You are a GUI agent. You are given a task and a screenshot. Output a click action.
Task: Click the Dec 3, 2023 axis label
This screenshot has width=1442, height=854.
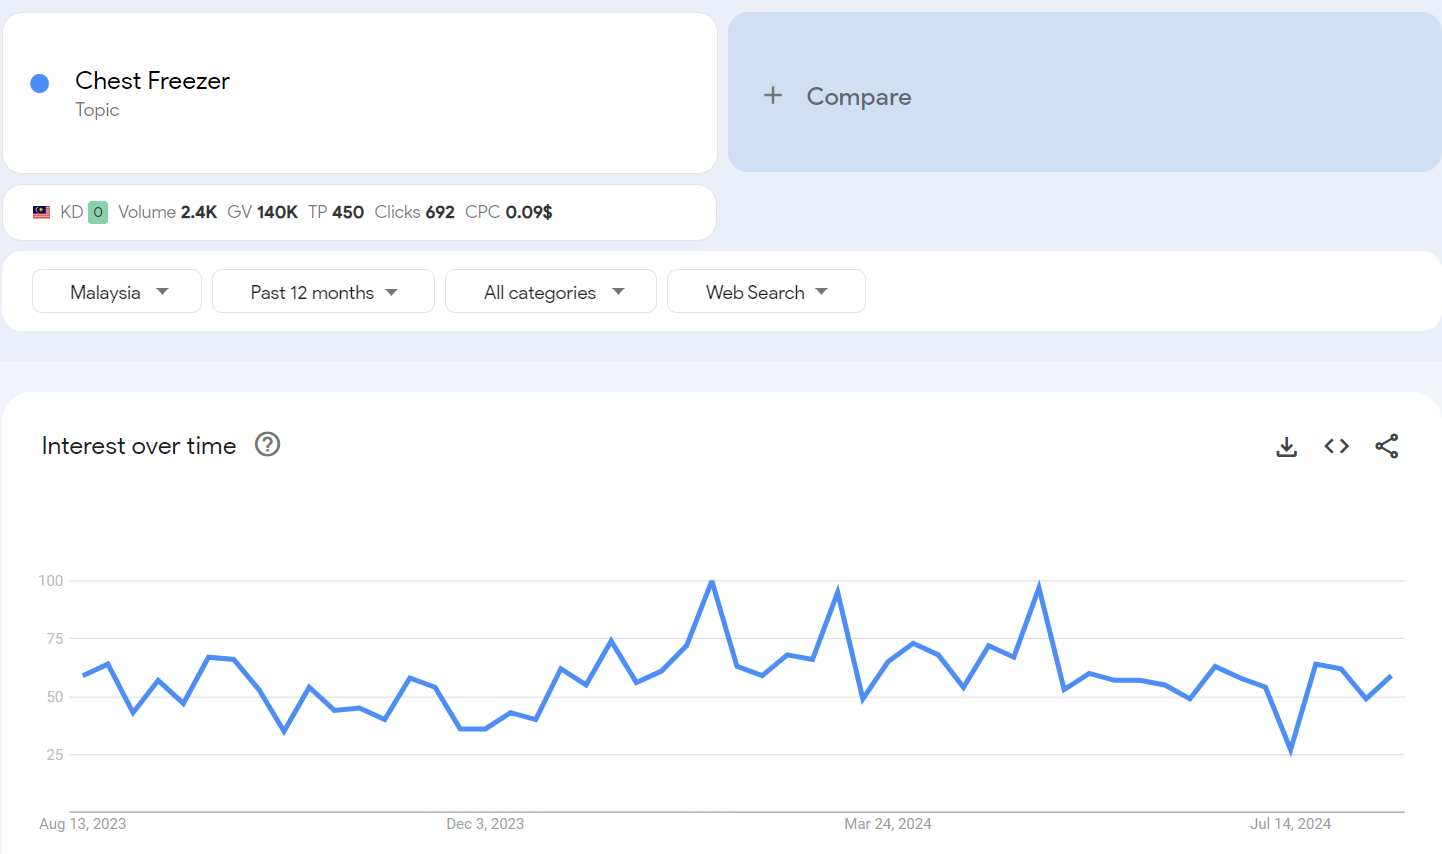[485, 824]
